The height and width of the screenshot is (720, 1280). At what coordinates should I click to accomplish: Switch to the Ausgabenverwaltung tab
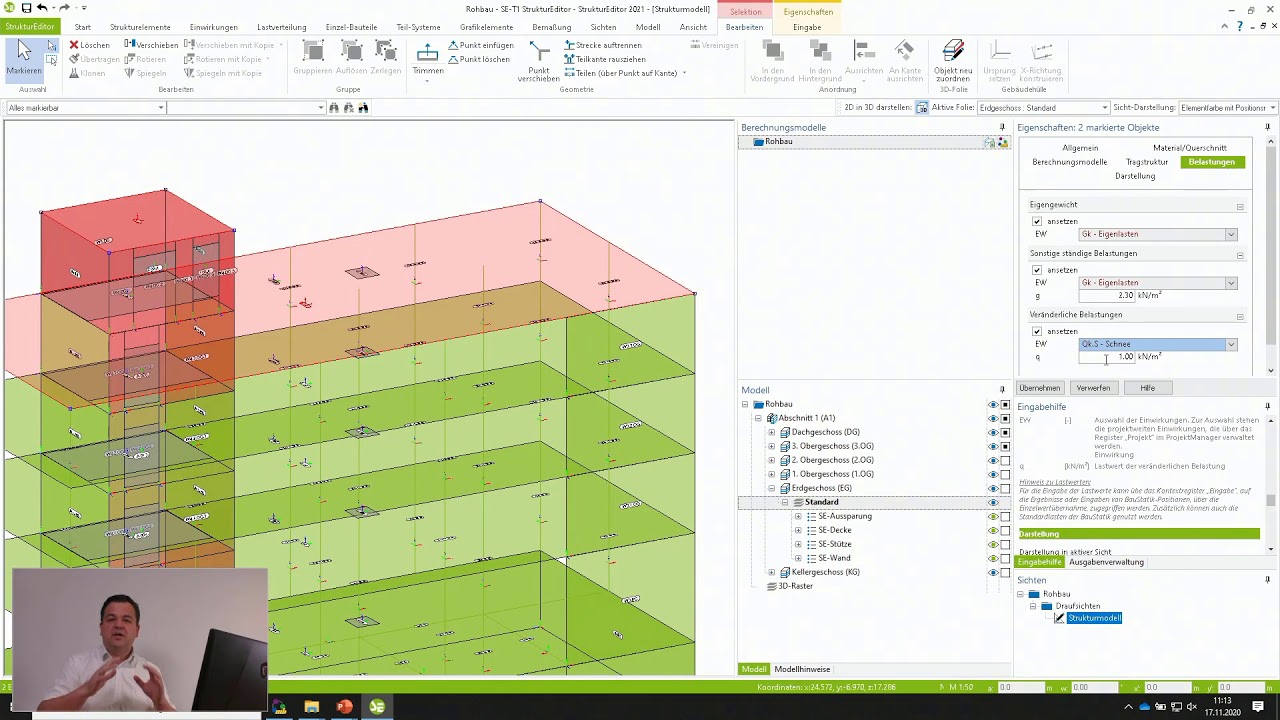1106,562
